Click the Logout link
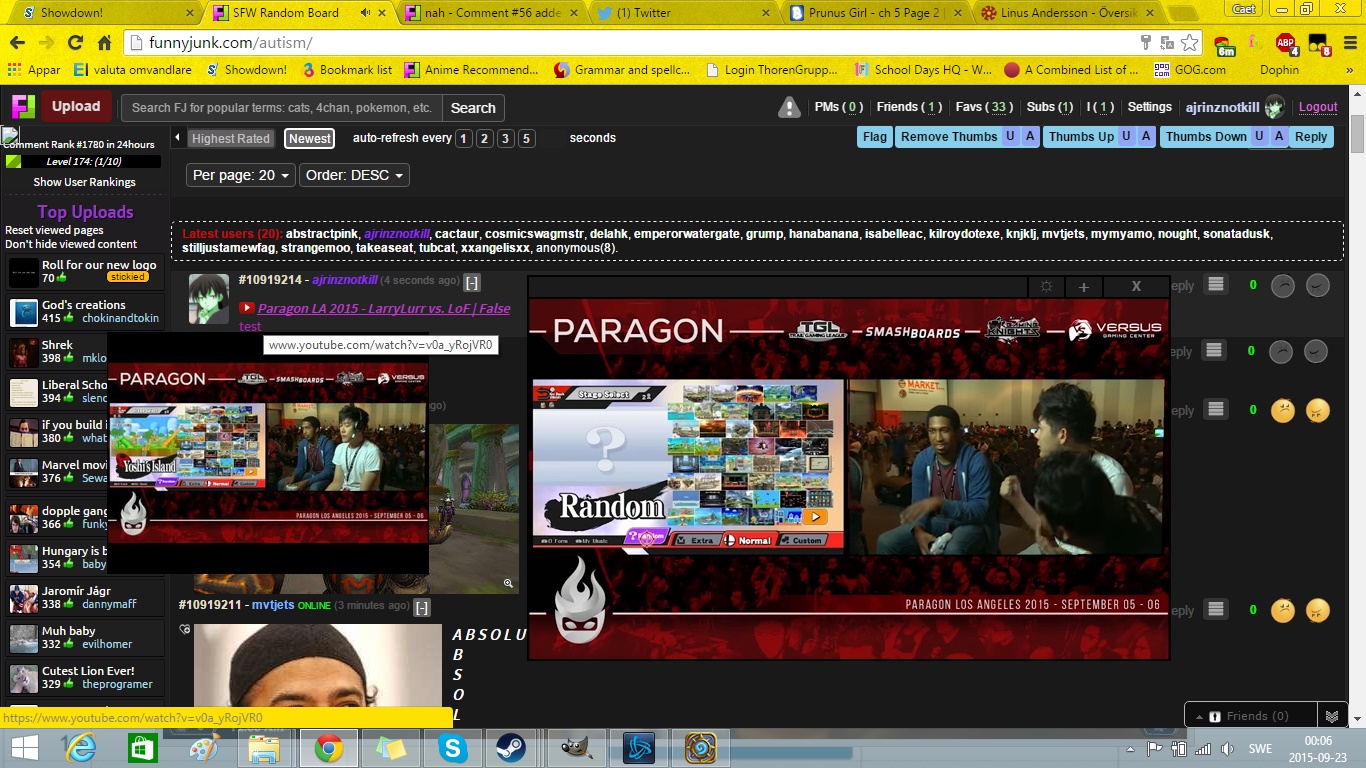 pos(1317,107)
